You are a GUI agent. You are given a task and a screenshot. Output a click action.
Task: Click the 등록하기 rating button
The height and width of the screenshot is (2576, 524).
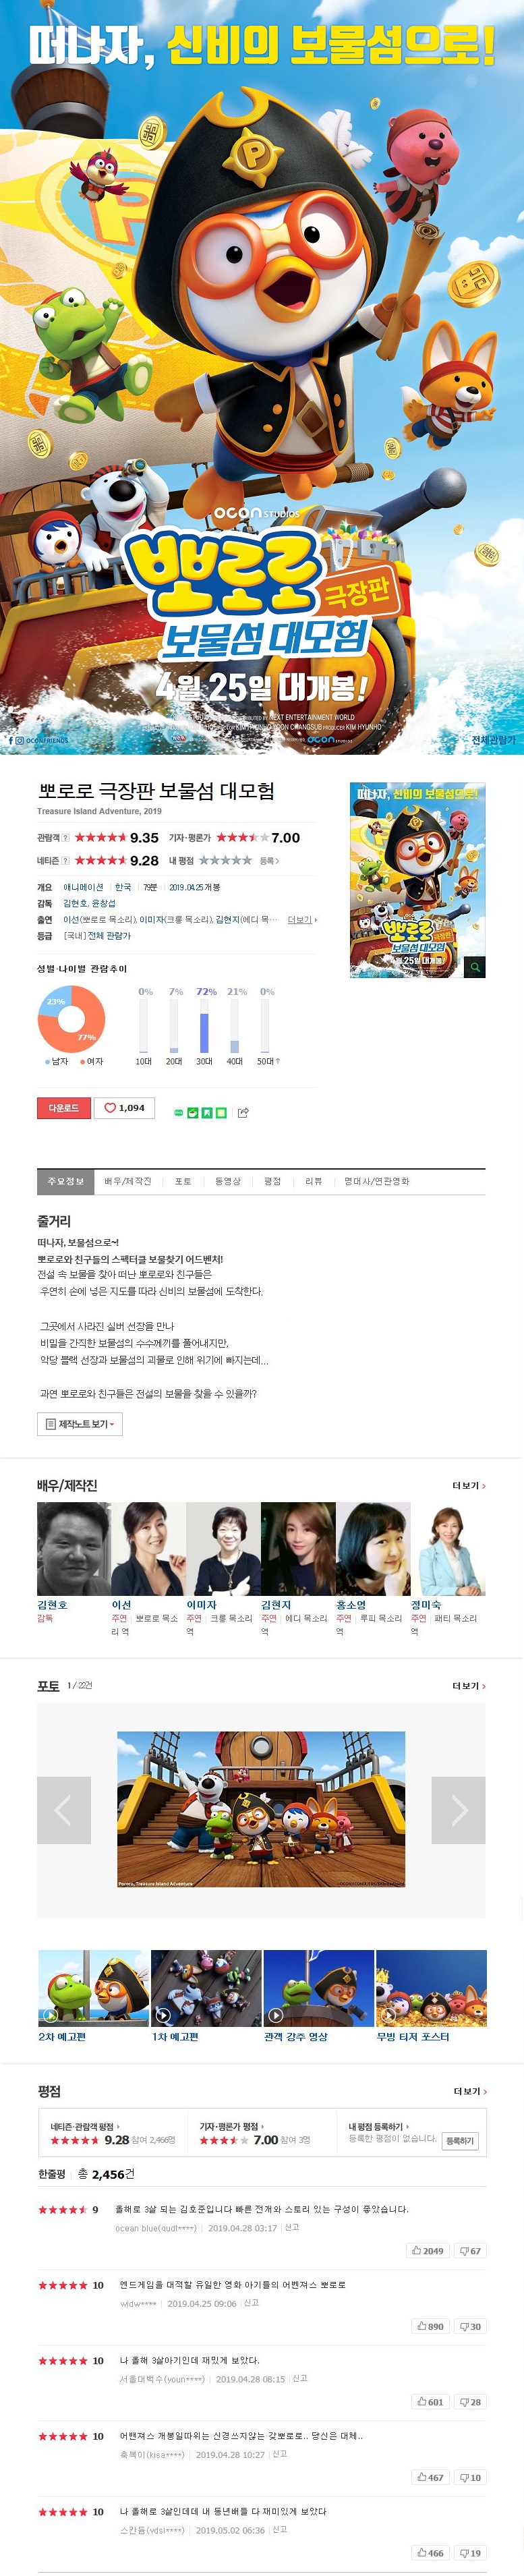point(460,2140)
